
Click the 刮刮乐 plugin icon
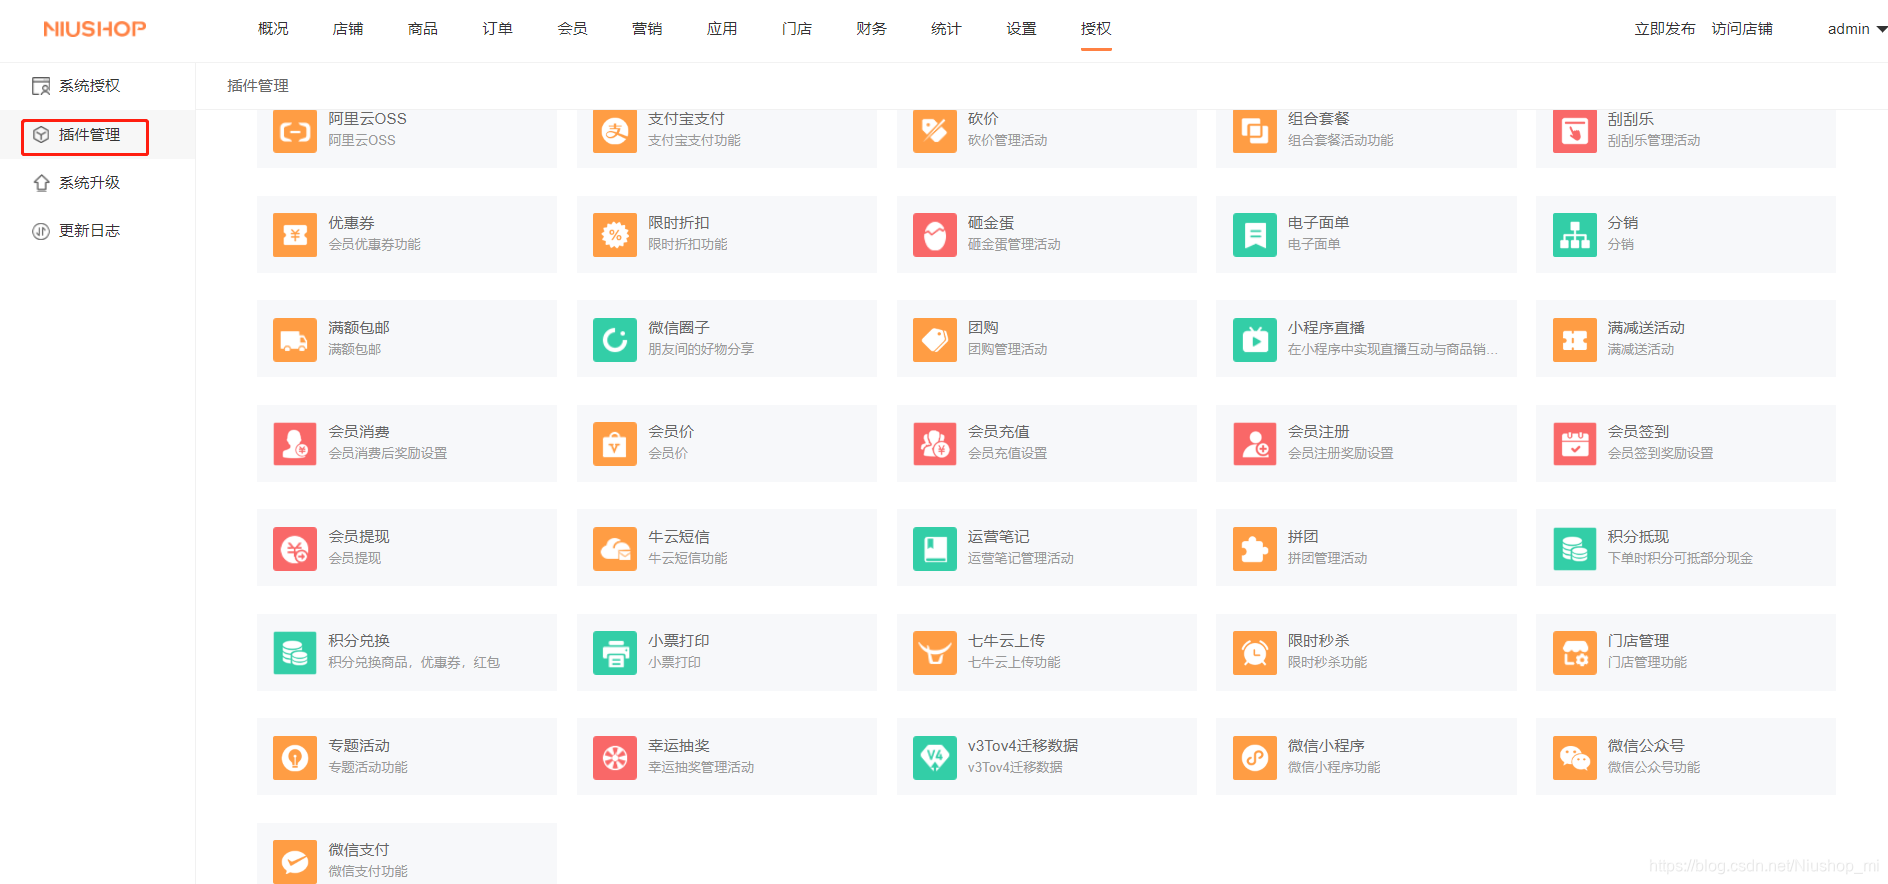(x=1575, y=131)
